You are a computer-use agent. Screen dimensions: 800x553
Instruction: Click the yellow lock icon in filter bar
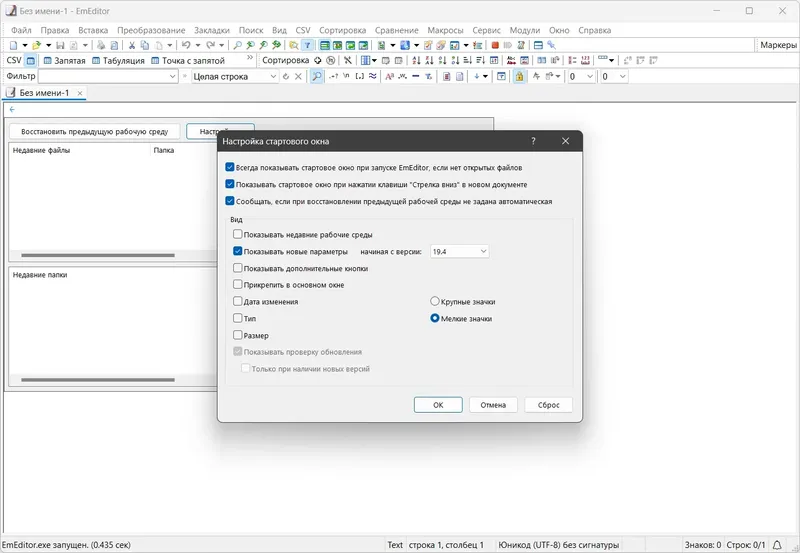pos(519,77)
